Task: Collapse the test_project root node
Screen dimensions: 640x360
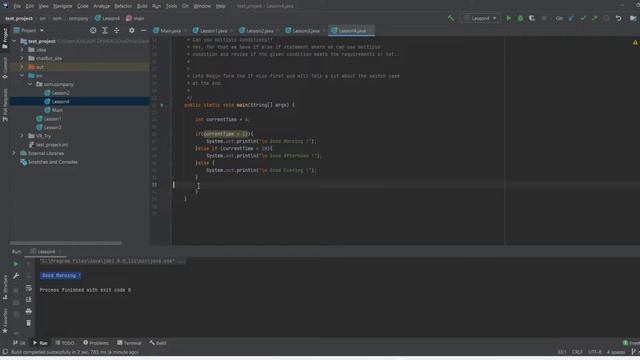Action: point(14,41)
